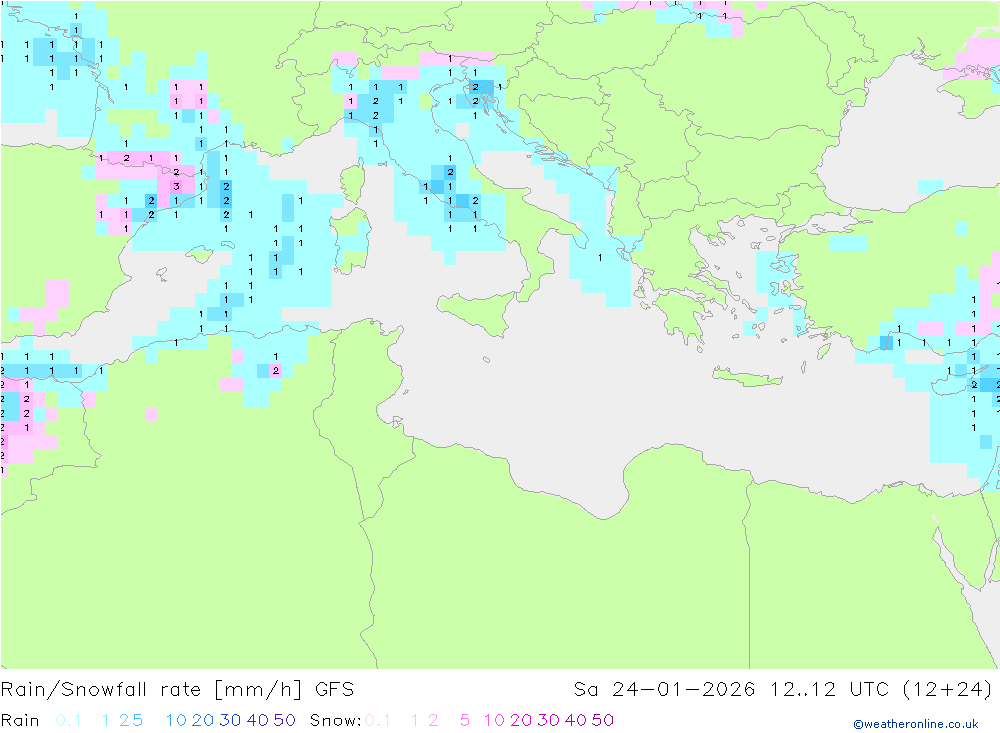This screenshot has height=733, width=1000.
Task: Select the Snow legend value 30
Action: pos(548,720)
